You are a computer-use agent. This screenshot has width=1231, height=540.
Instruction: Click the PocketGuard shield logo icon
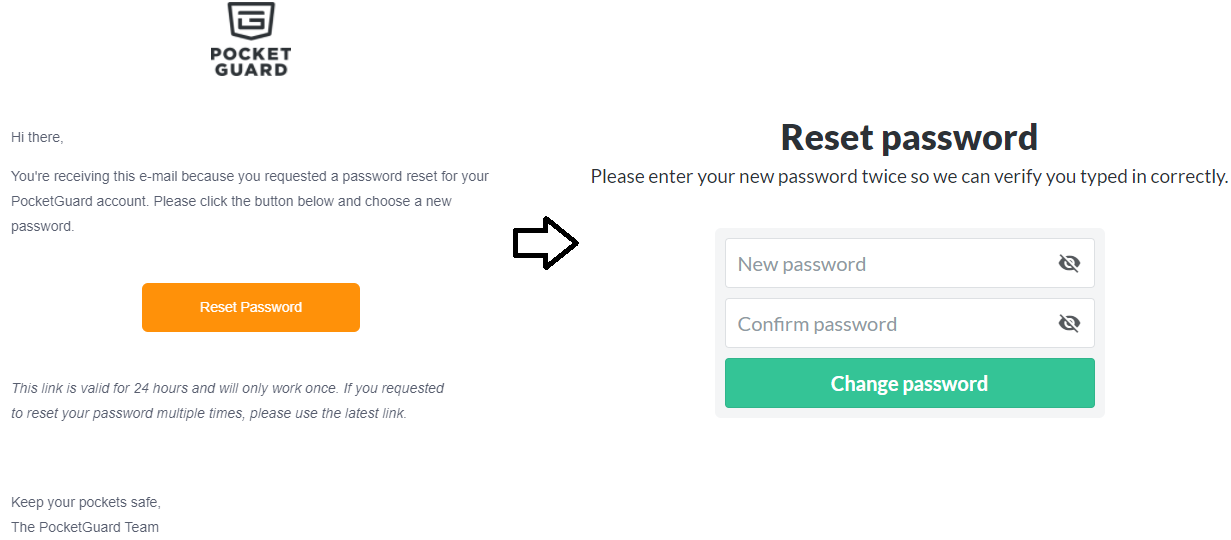[x=251, y=20]
